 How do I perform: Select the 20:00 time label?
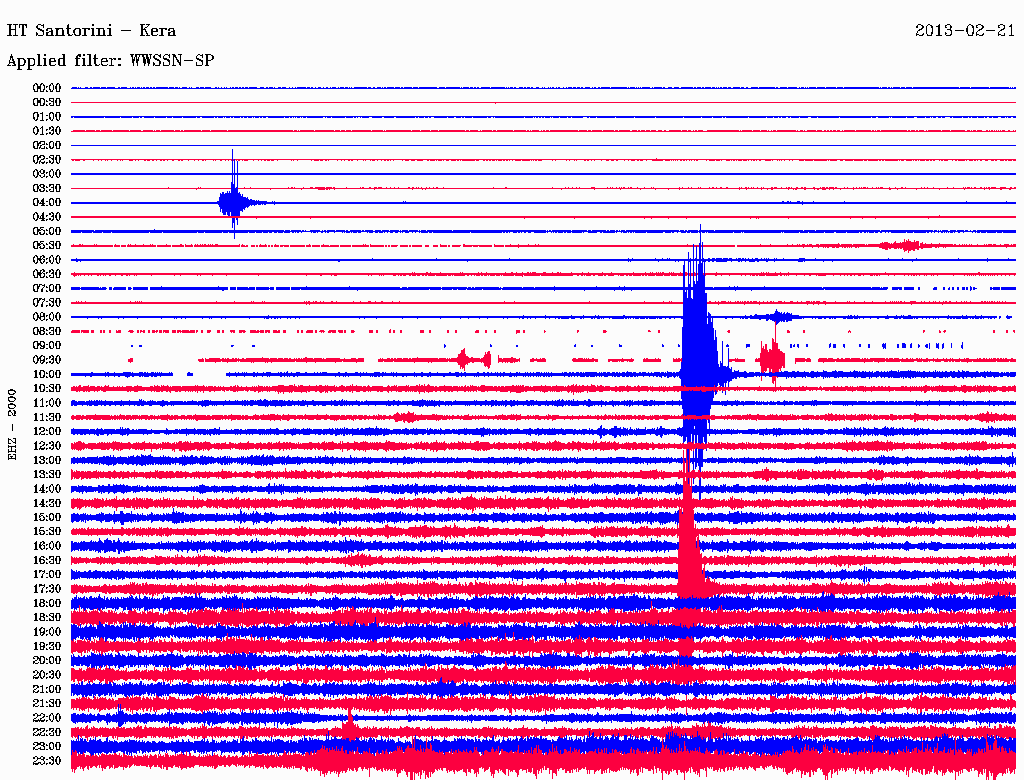pos(47,660)
